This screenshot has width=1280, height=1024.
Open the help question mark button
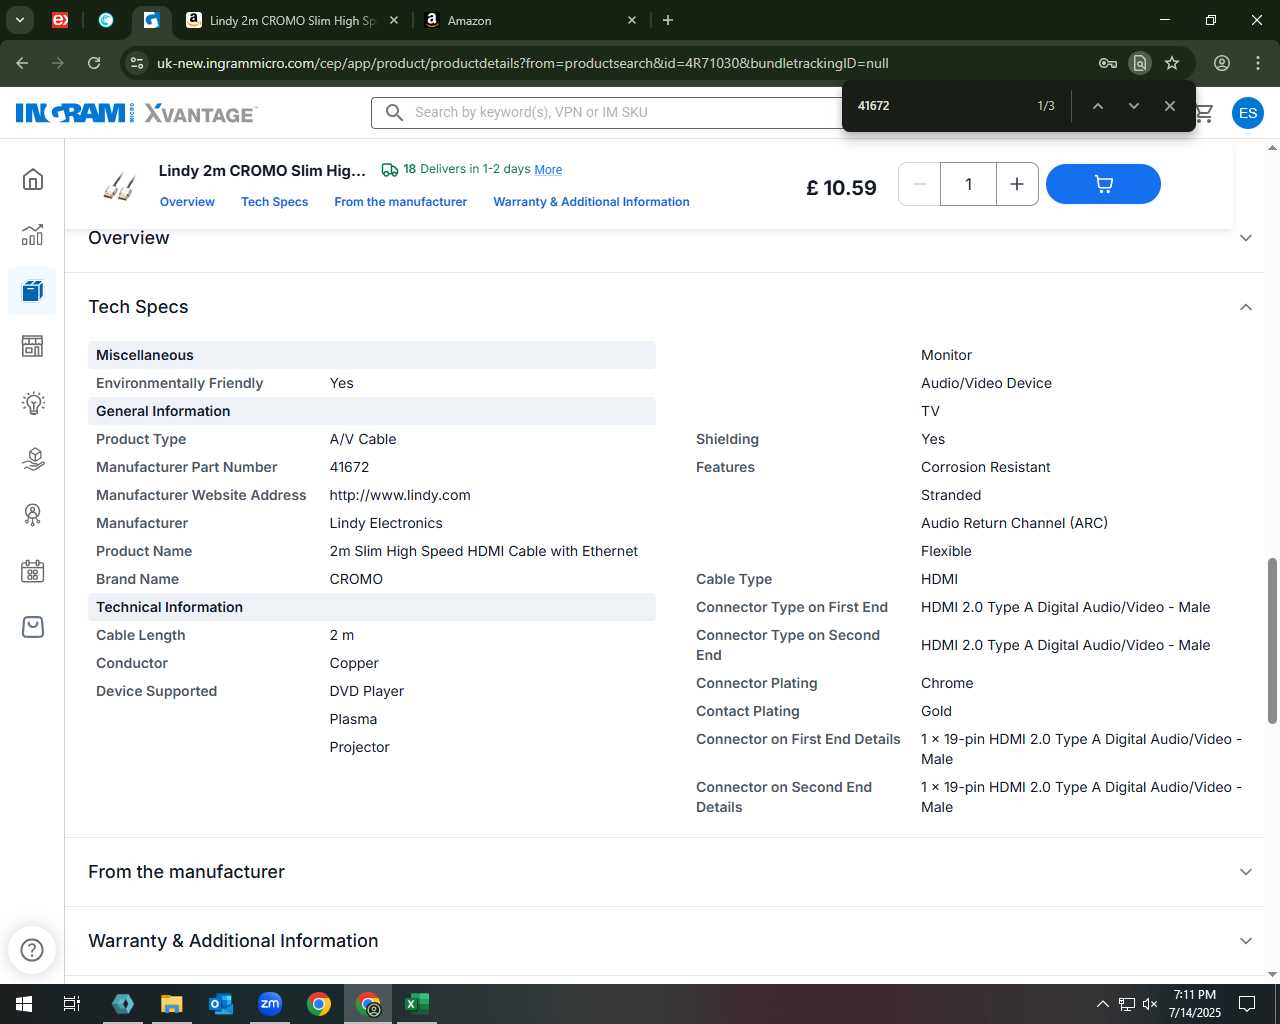point(32,949)
